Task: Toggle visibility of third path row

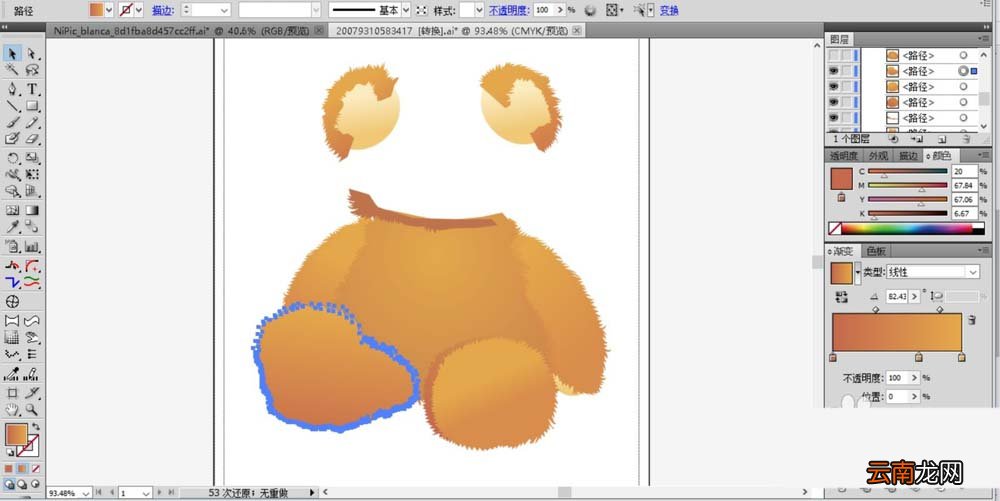Action: click(x=833, y=87)
